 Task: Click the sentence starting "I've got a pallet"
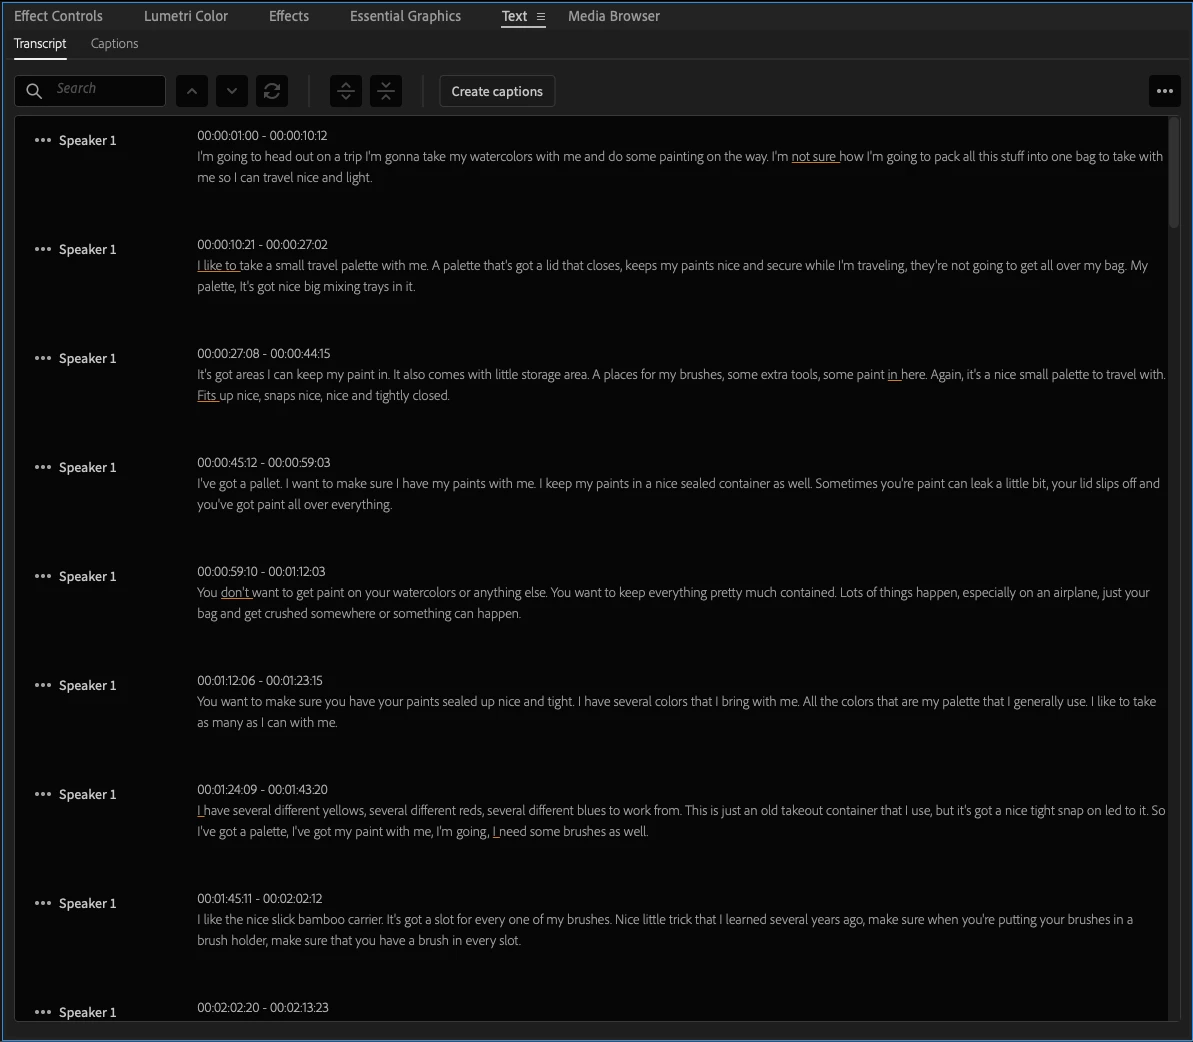[239, 484]
